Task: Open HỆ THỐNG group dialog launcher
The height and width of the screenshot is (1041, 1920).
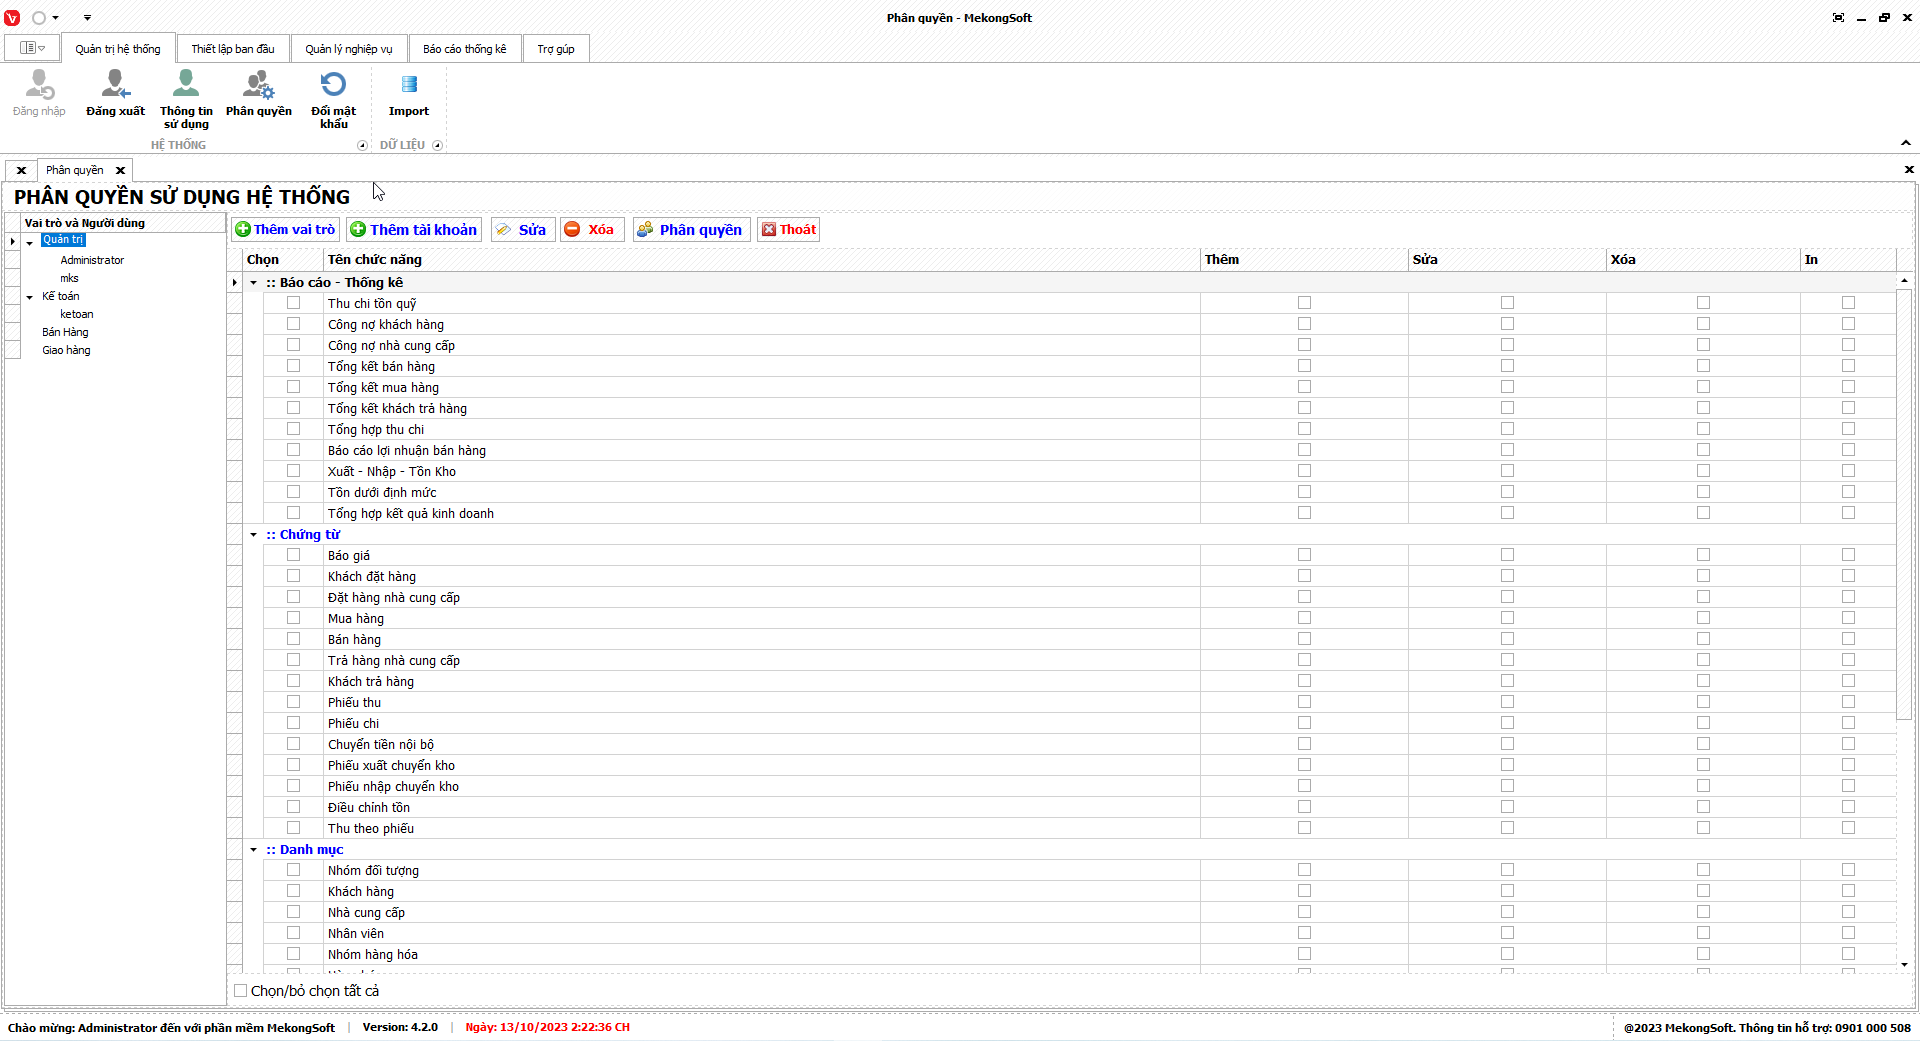Action: click(x=362, y=145)
